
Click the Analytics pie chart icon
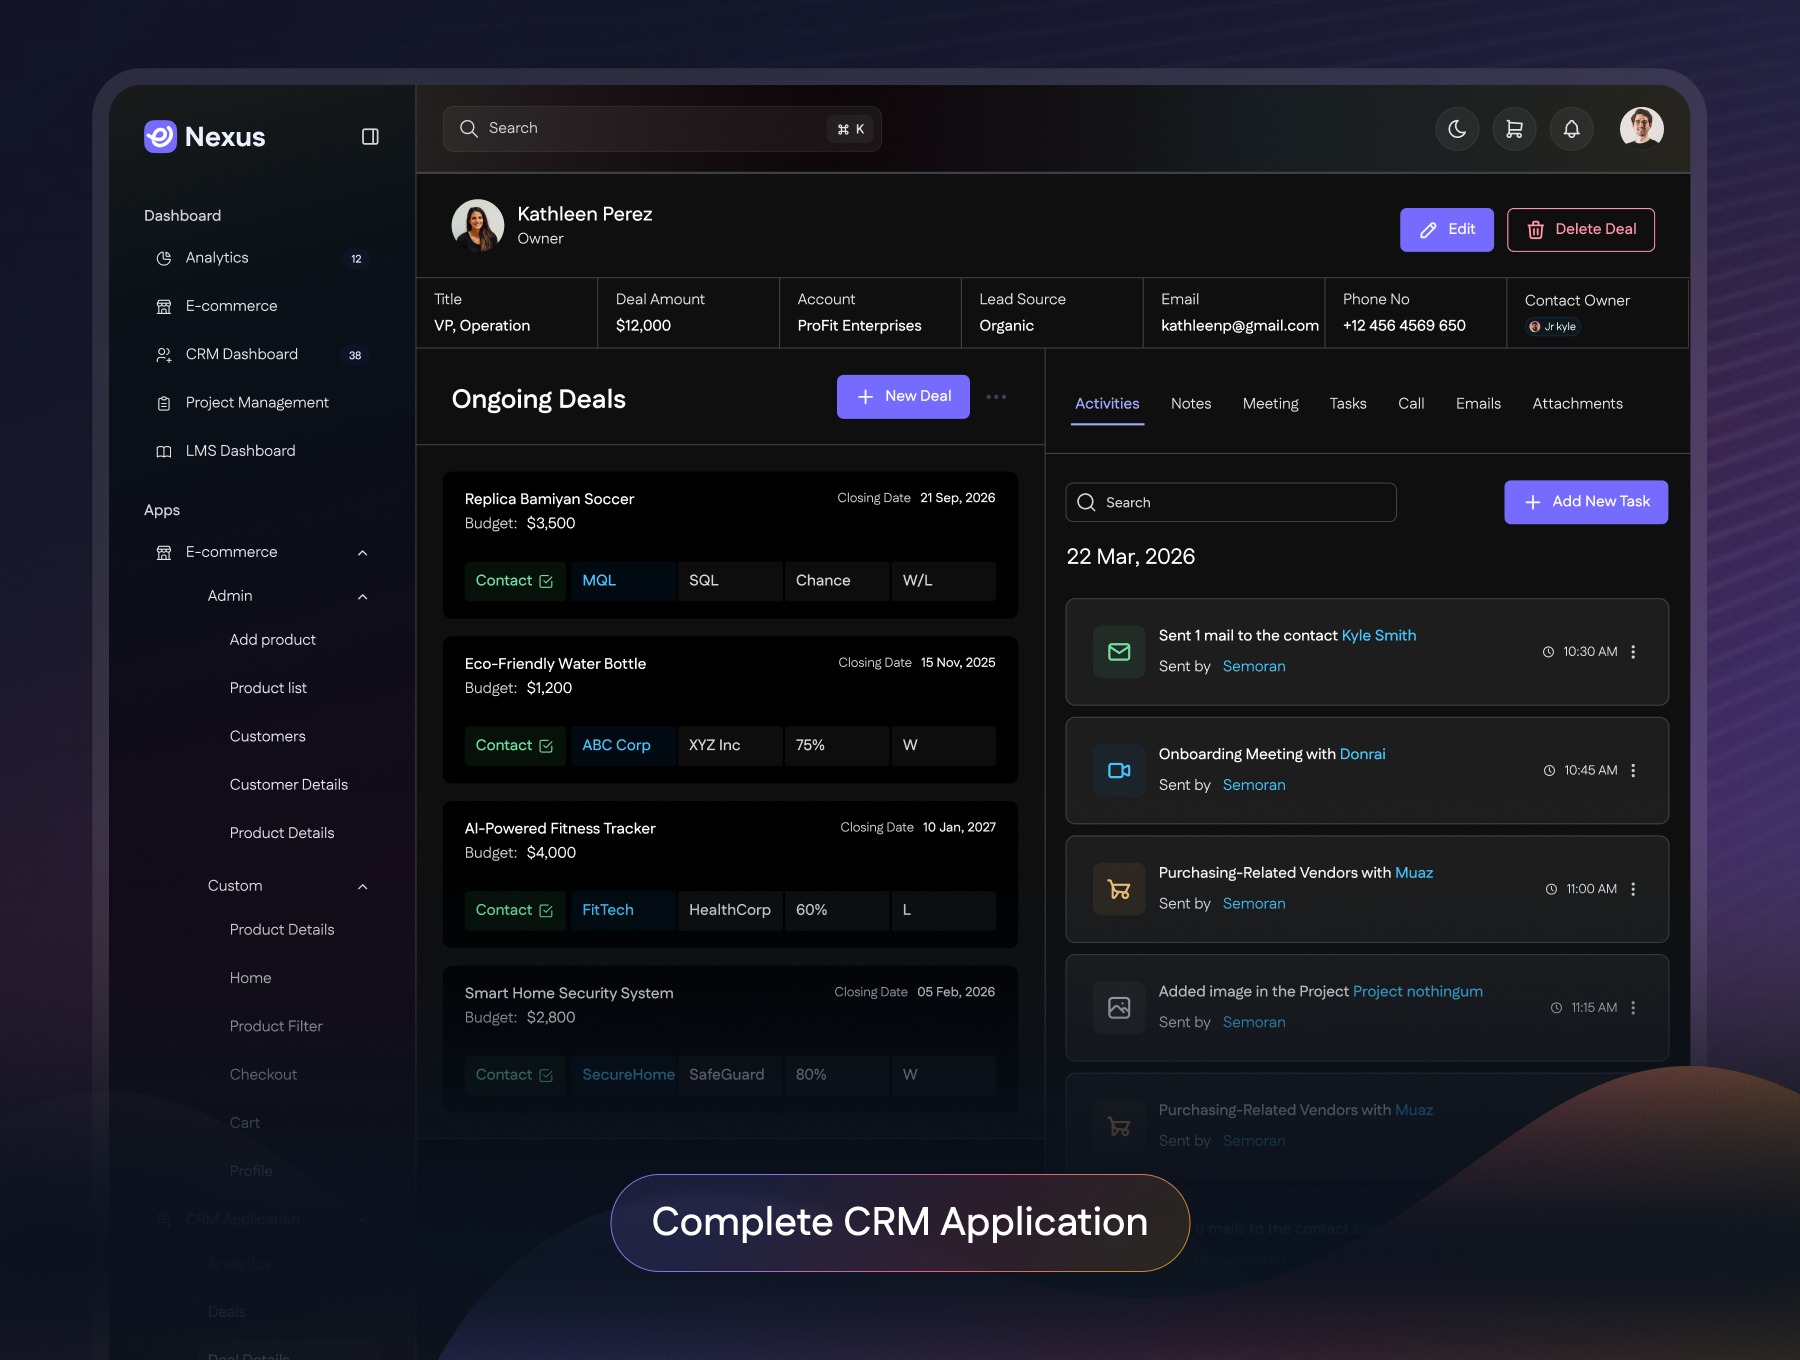click(x=164, y=258)
